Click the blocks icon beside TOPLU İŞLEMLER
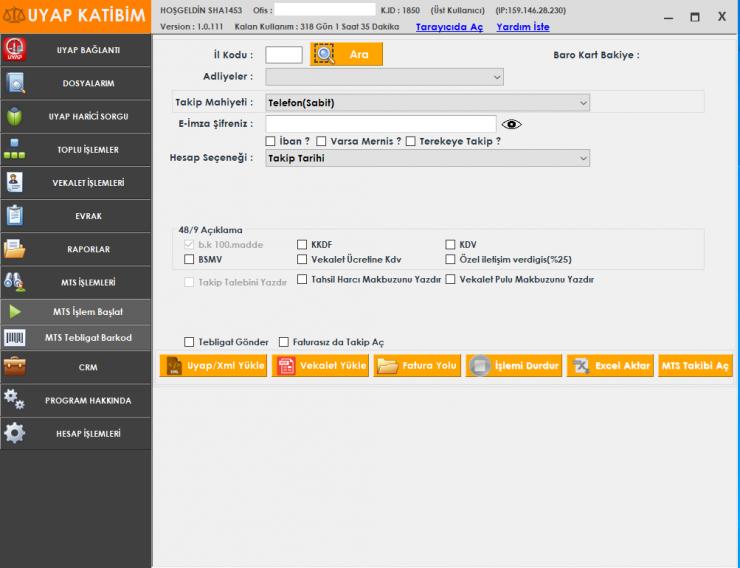 click(15, 149)
